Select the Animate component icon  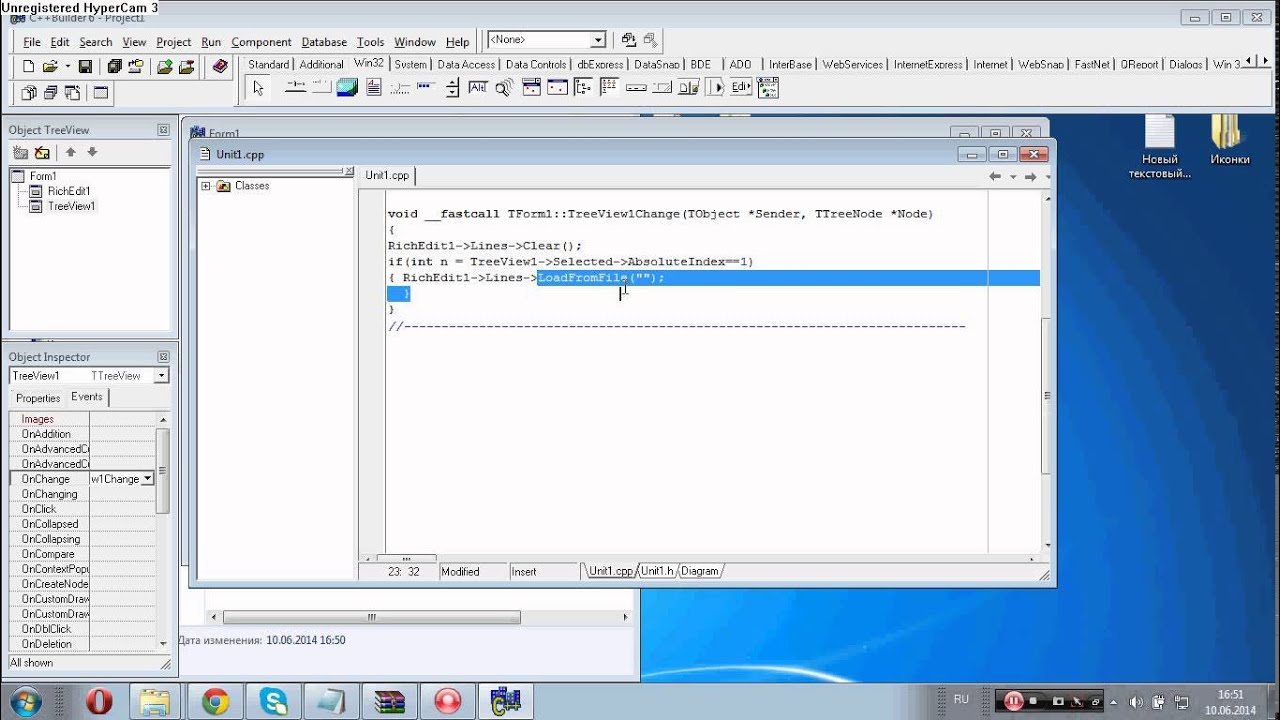click(x=505, y=88)
